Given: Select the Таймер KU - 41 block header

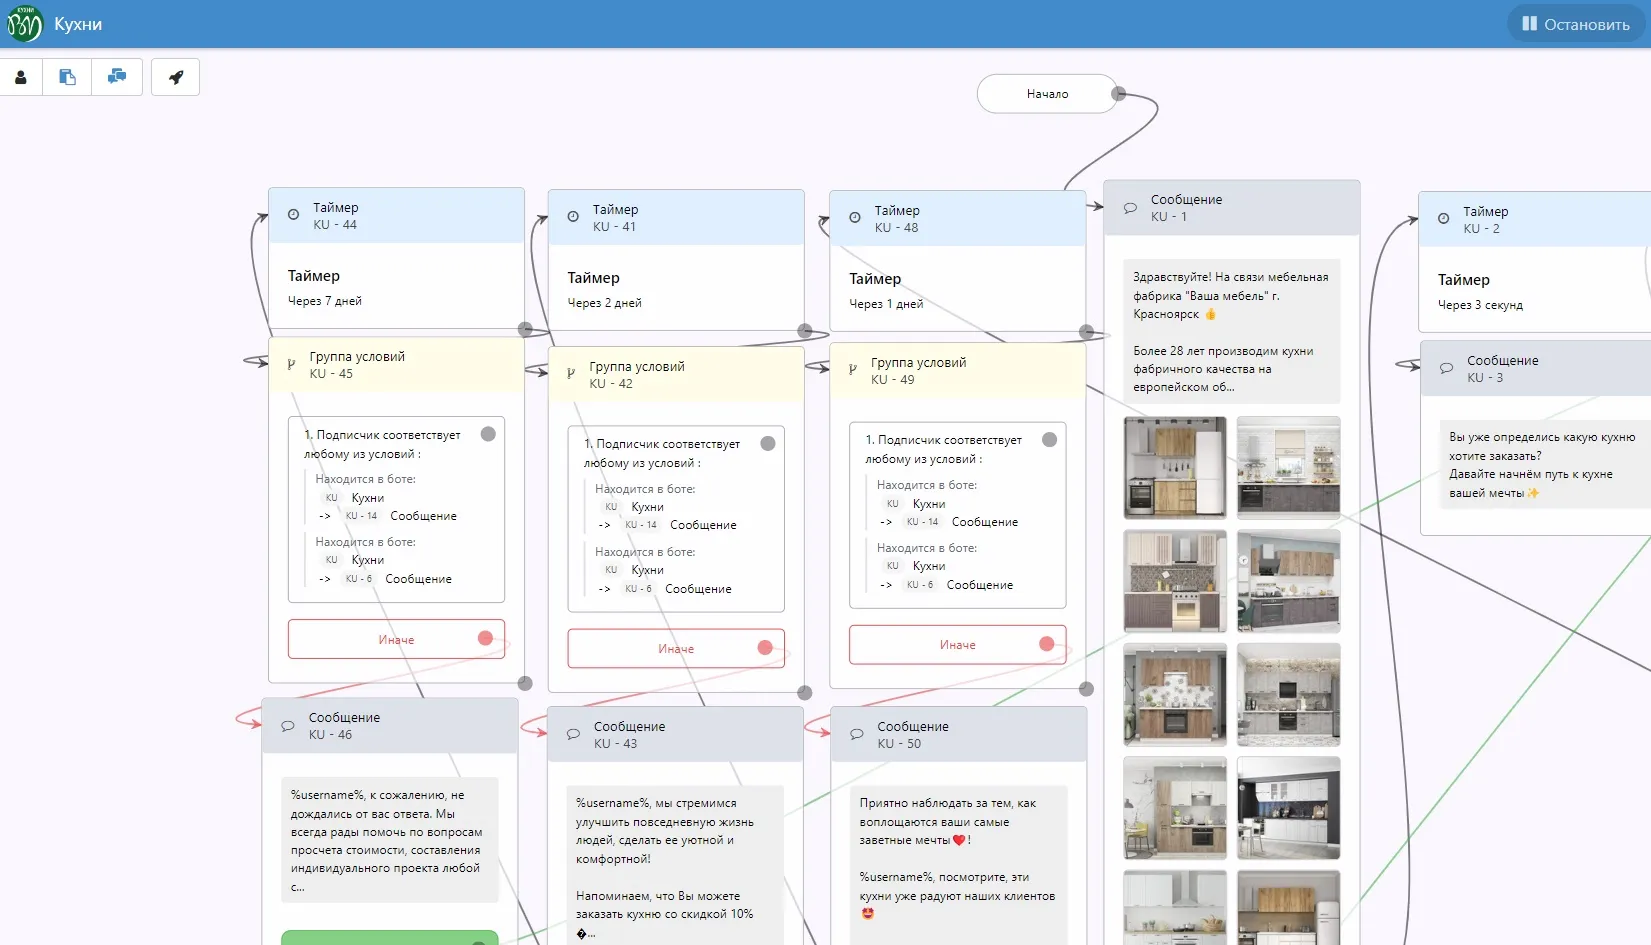Looking at the screenshot, I should [675, 218].
